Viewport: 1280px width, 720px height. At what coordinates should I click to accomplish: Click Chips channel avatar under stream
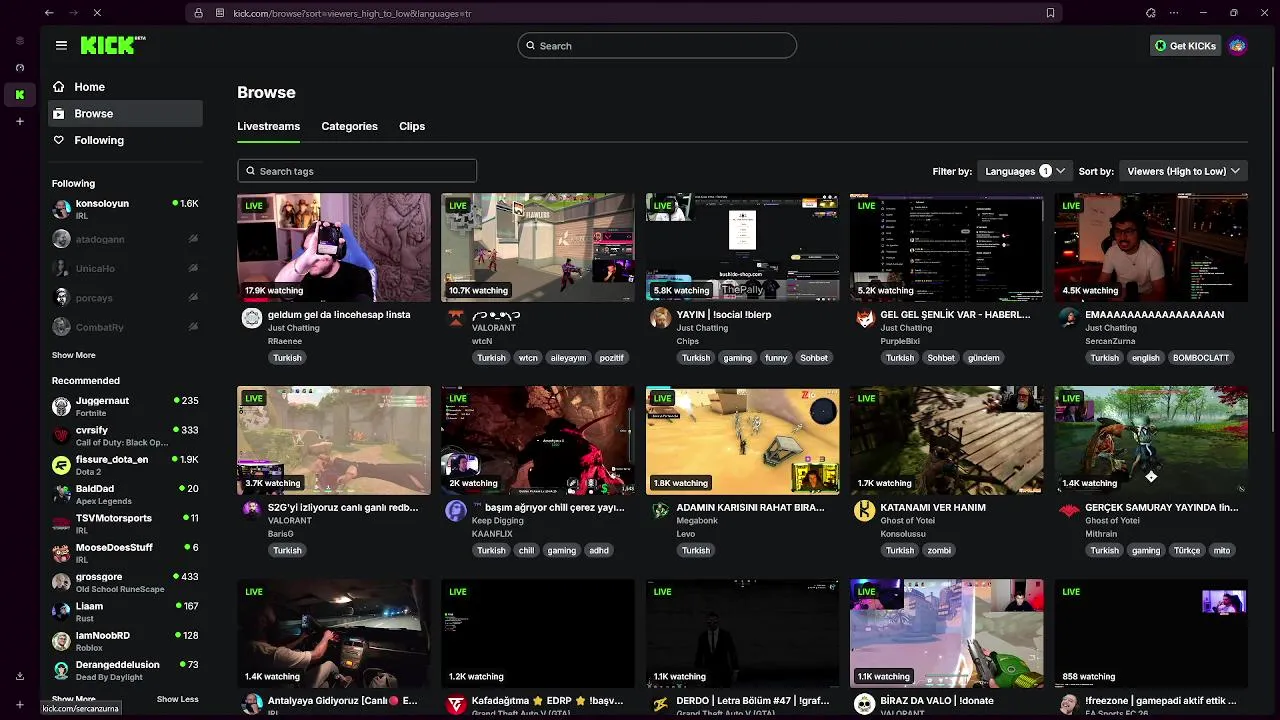[x=660, y=318]
